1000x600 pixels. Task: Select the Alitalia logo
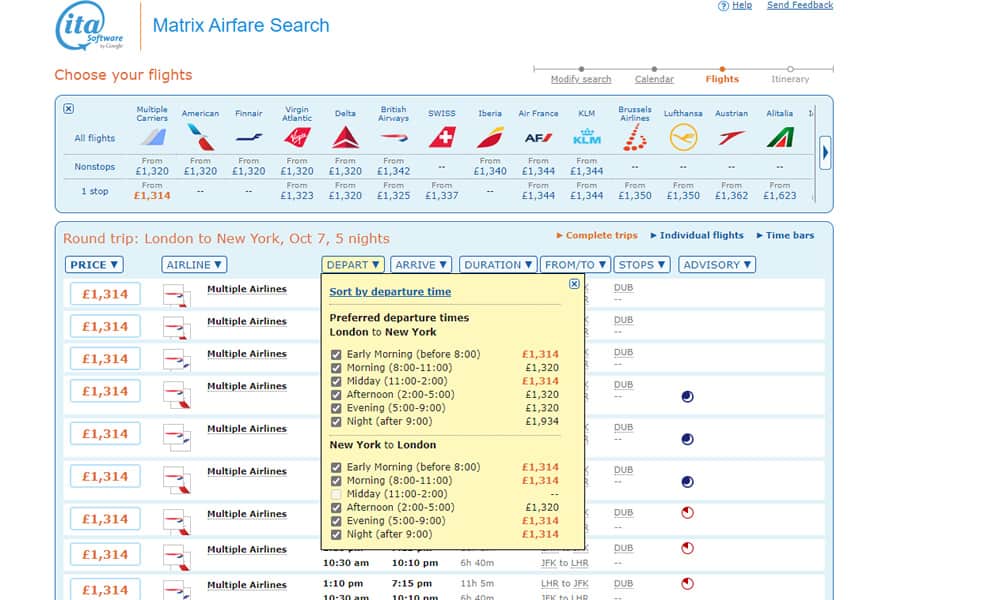coord(780,137)
